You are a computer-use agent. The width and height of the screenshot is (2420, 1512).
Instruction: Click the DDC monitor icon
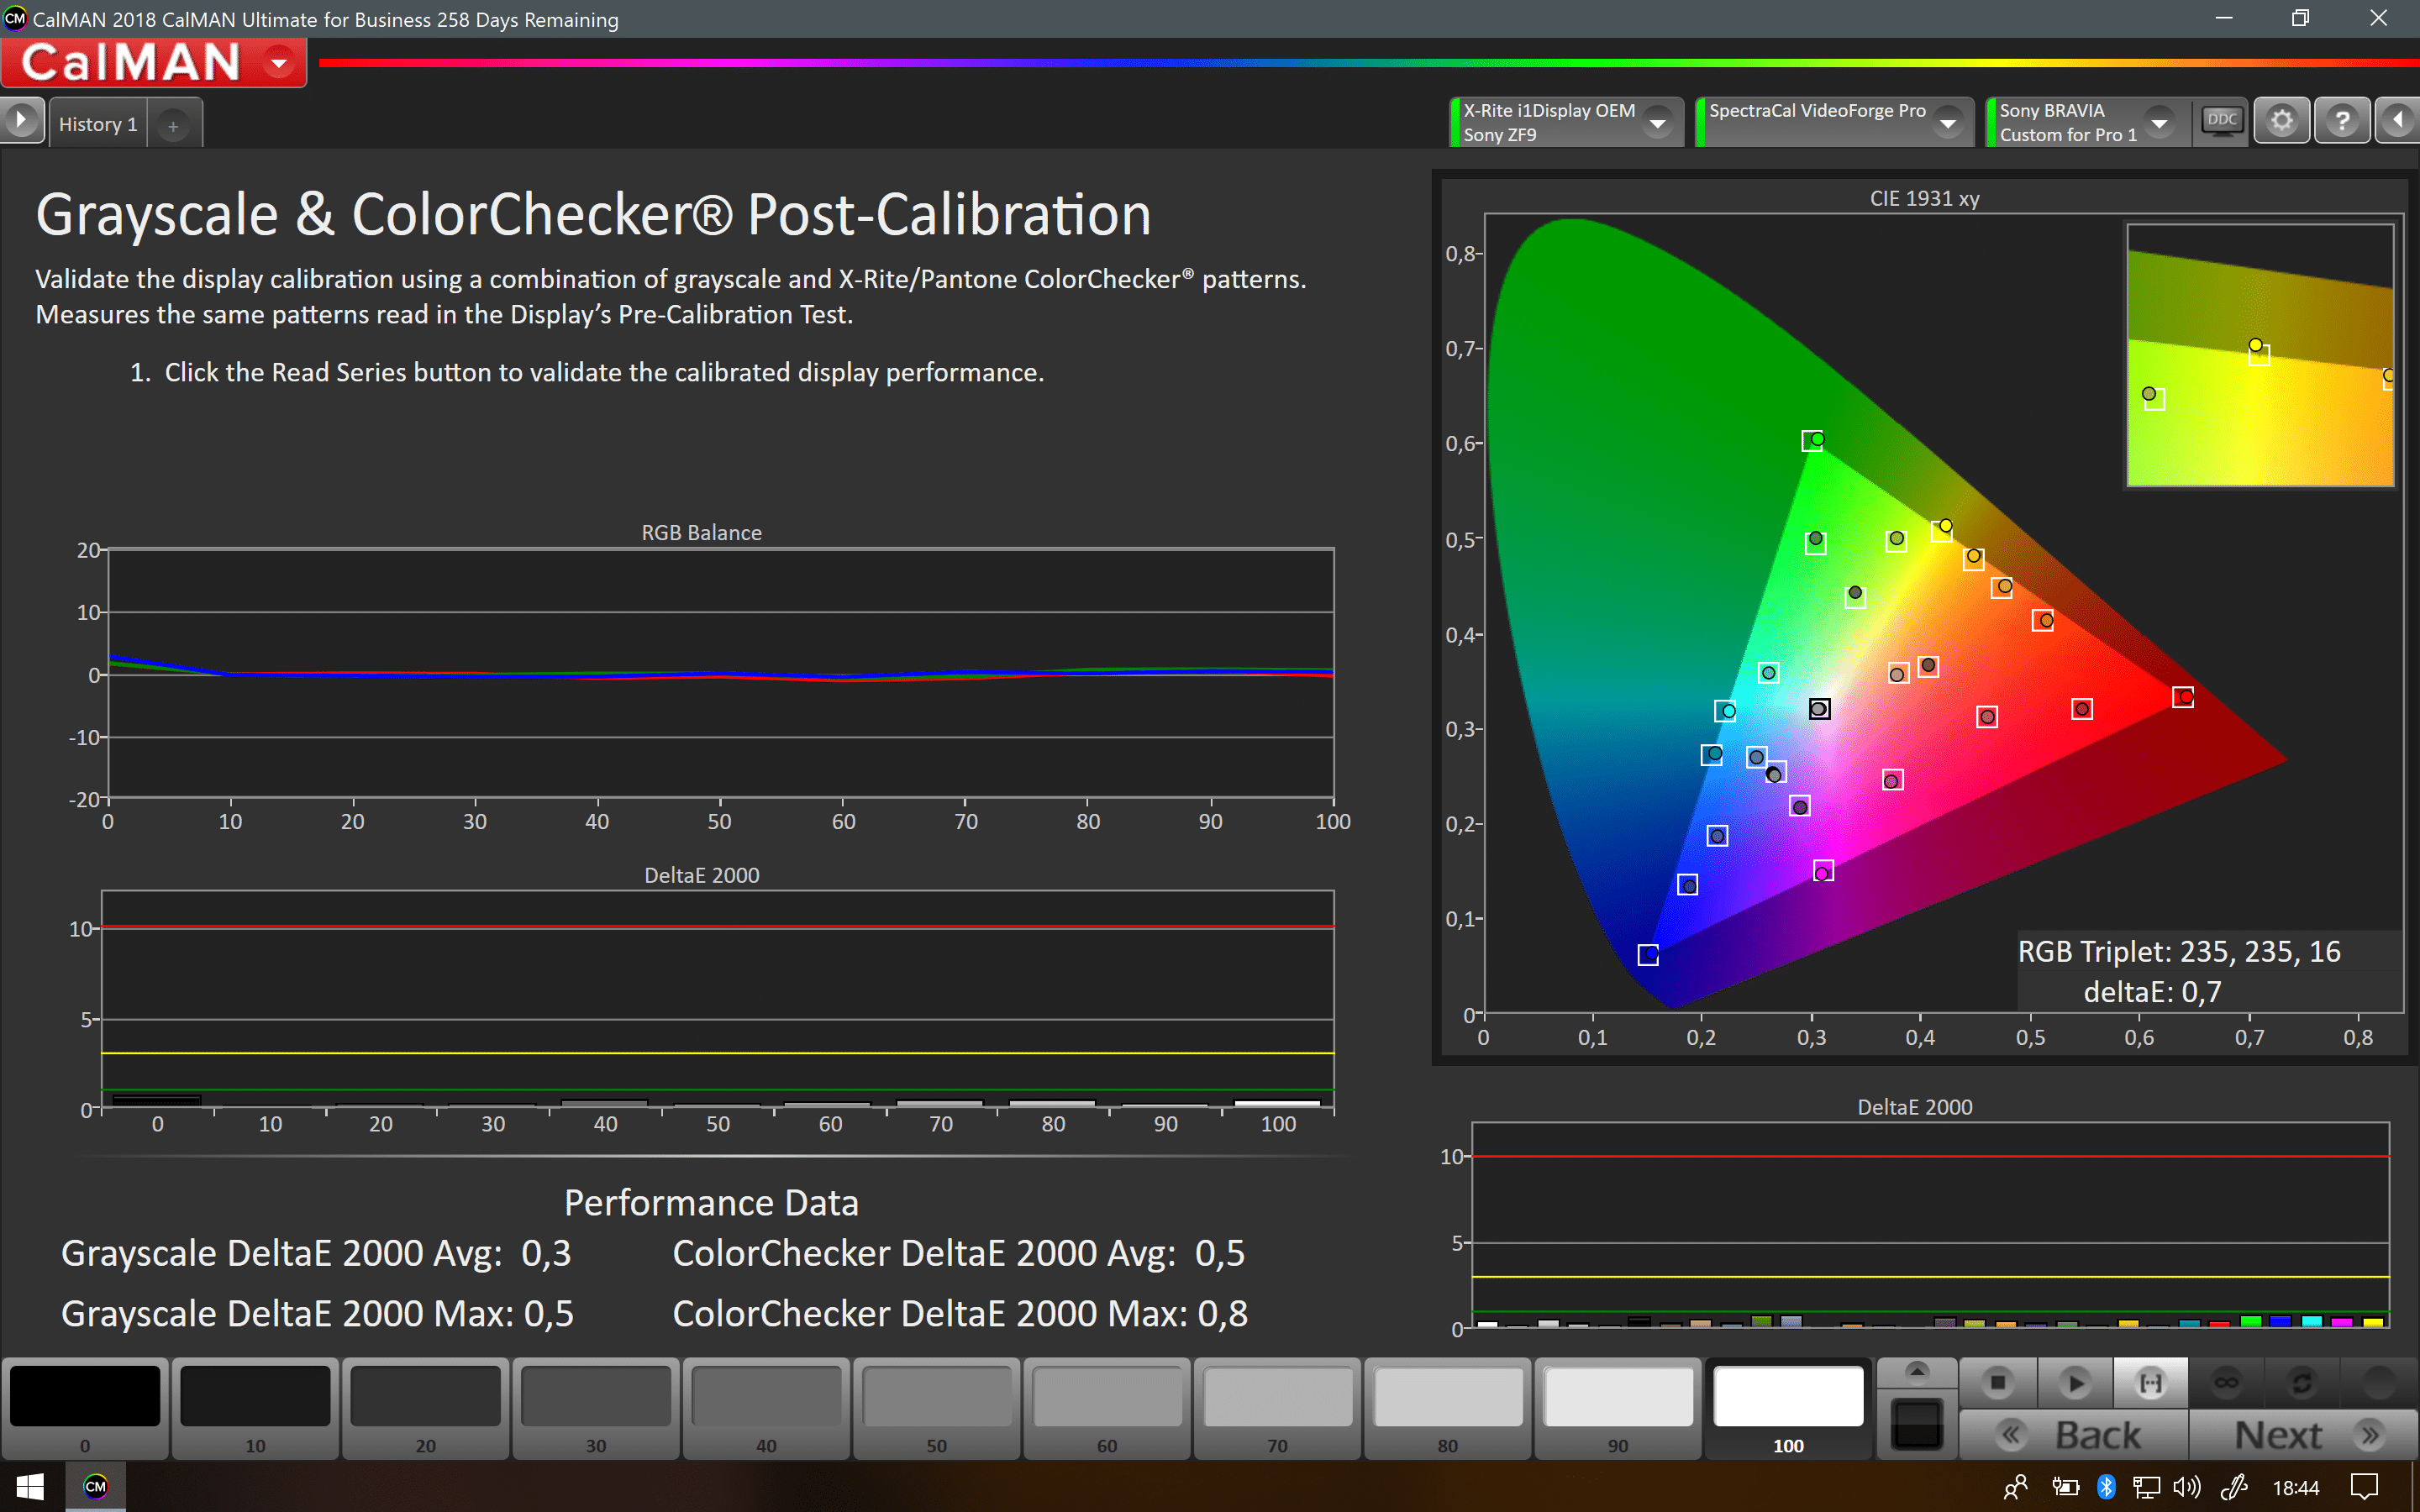pos(2221,122)
